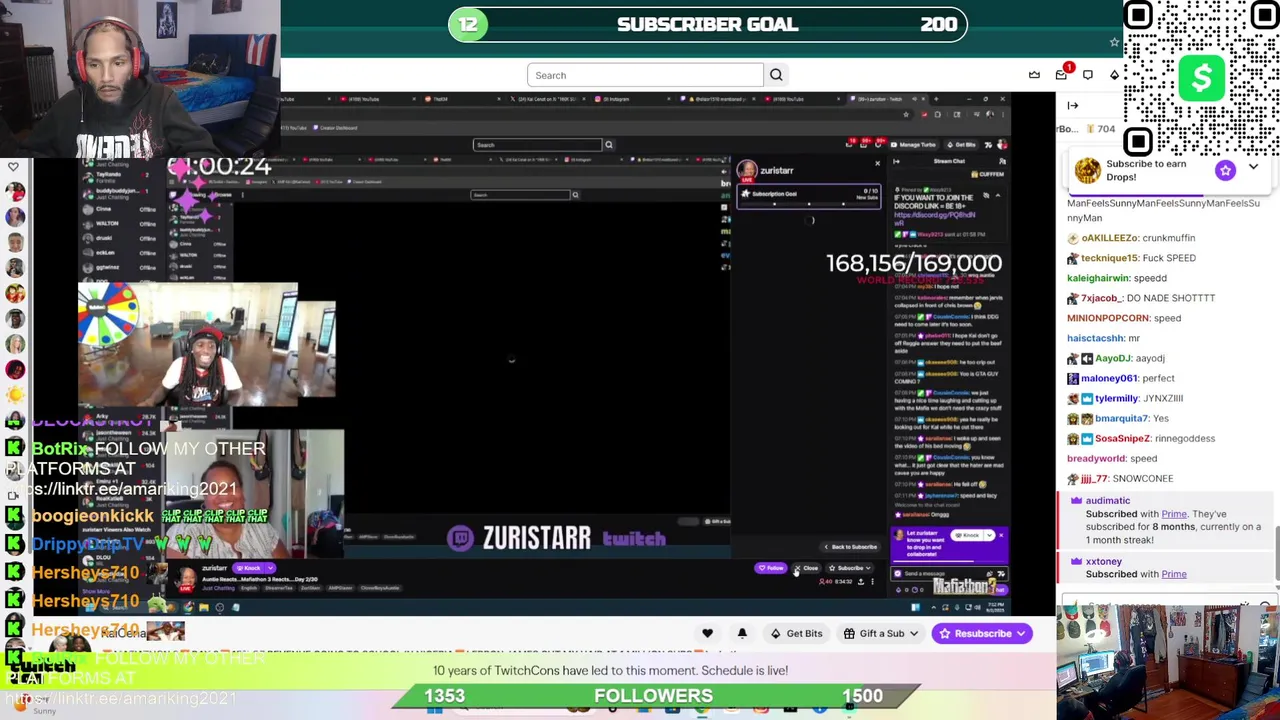Screen dimensions: 1280x720
Task: Click username jjjj_77 in chat
Action: [x=1094, y=478]
